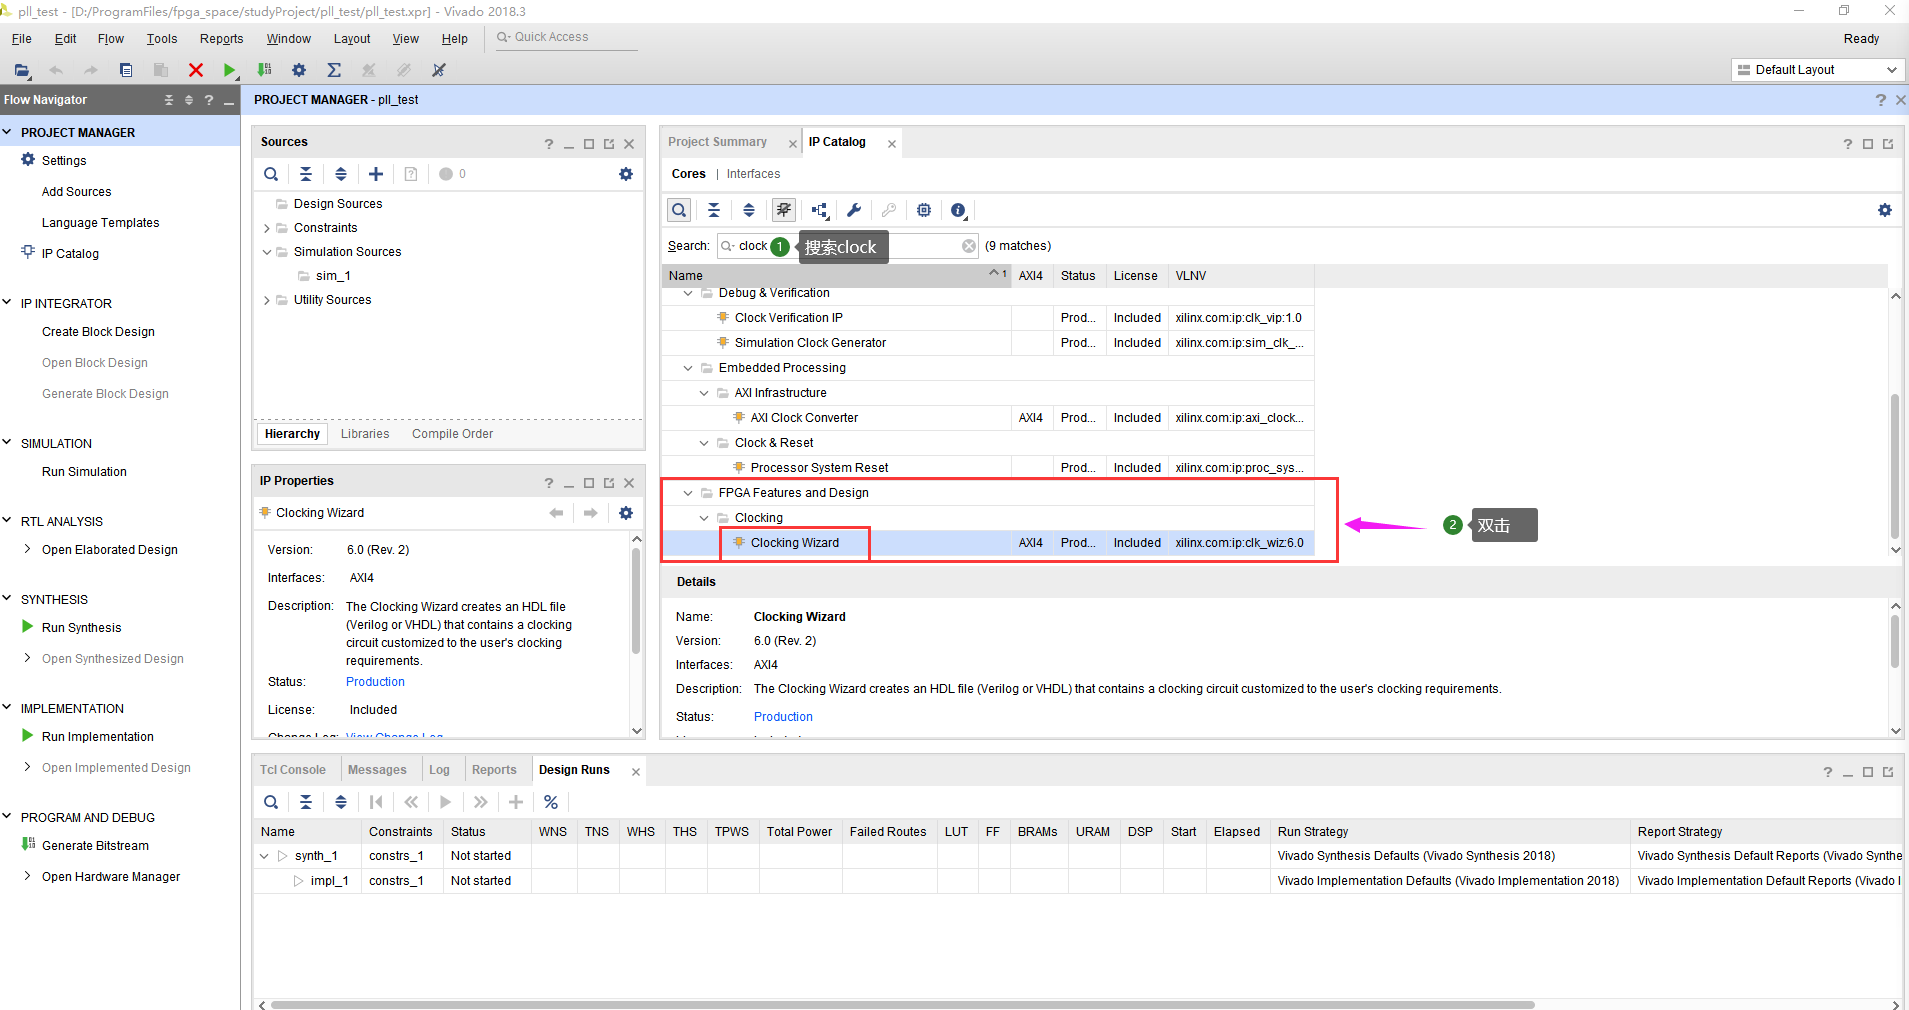
Task: Click the Open Project icon in main toolbar
Action: [22, 70]
